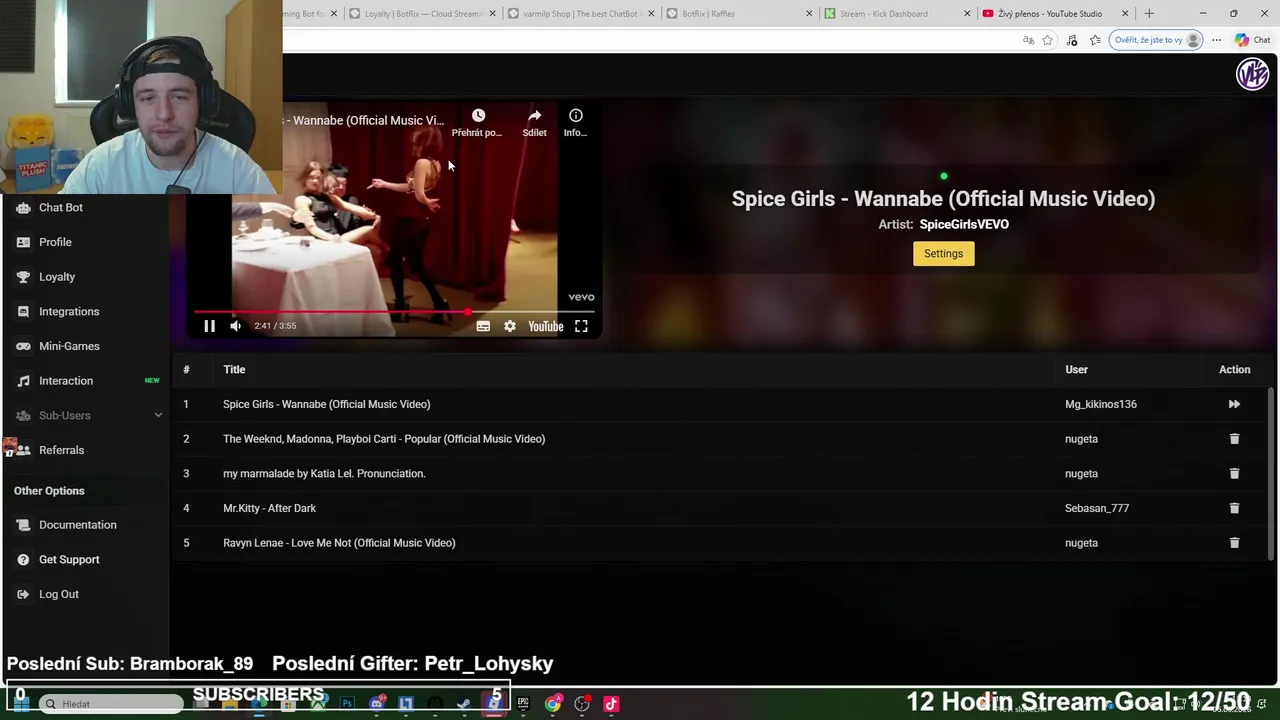Image resolution: width=1280 pixels, height=720 pixels.
Task: Click the Title column header
Action: pyautogui.click(x=234, y=370)
